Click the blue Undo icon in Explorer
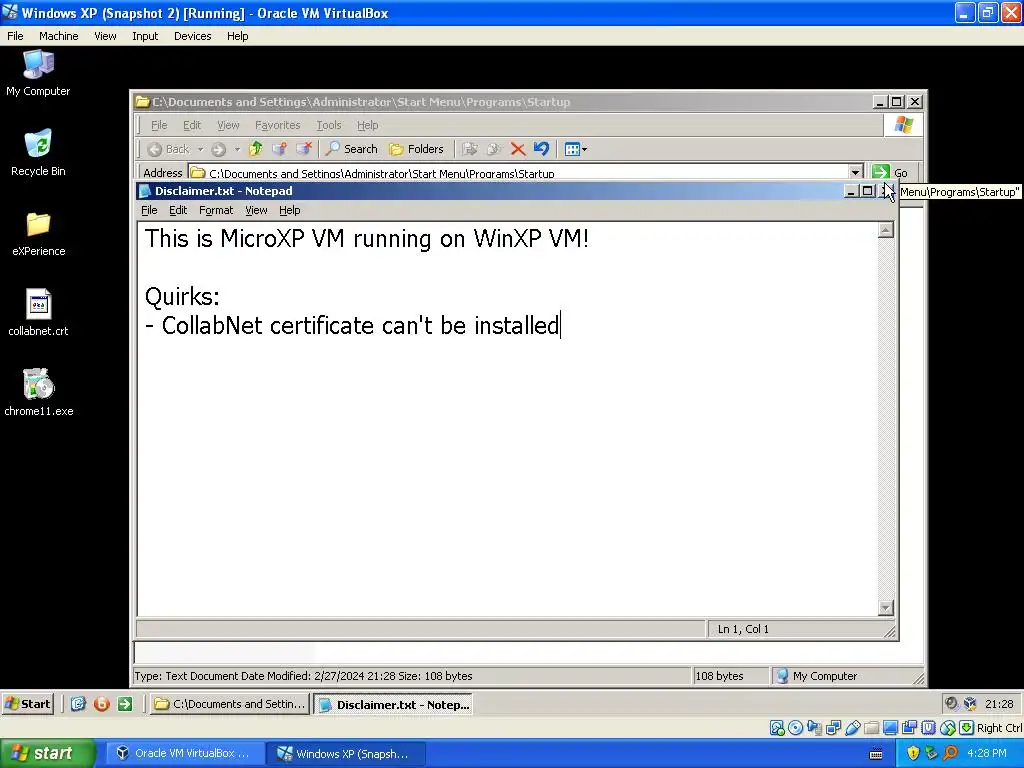This screenshot has height=768, width=1024. [x=541, y=149]
